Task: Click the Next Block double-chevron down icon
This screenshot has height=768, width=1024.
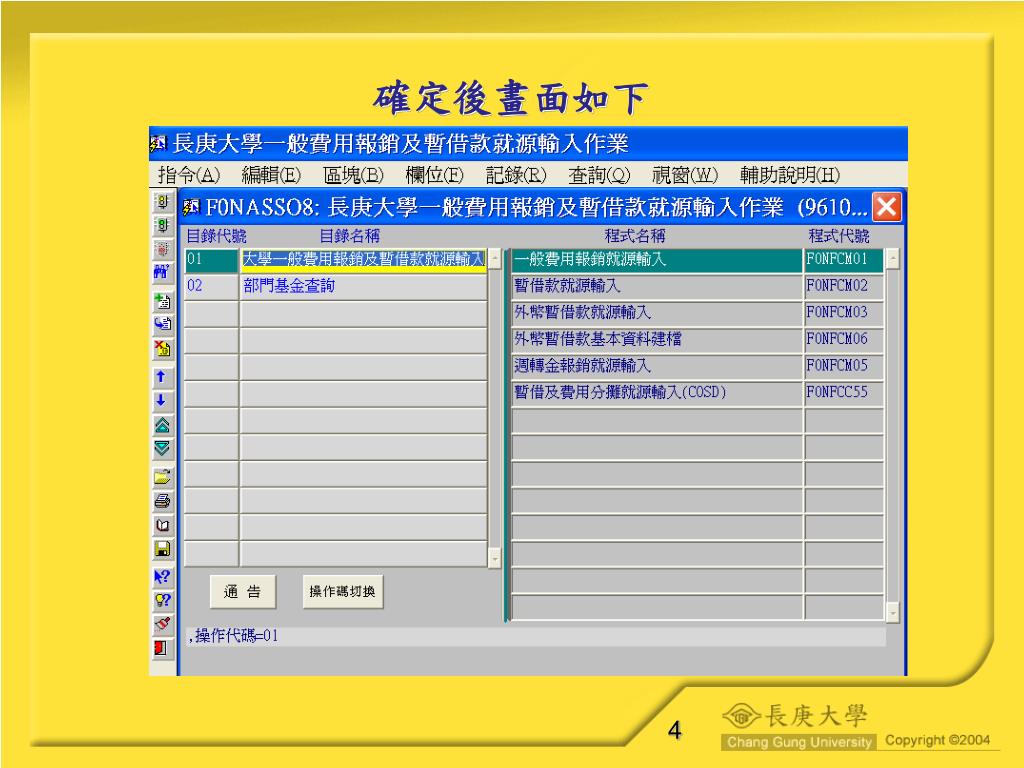Action: (x=162, y=448)
